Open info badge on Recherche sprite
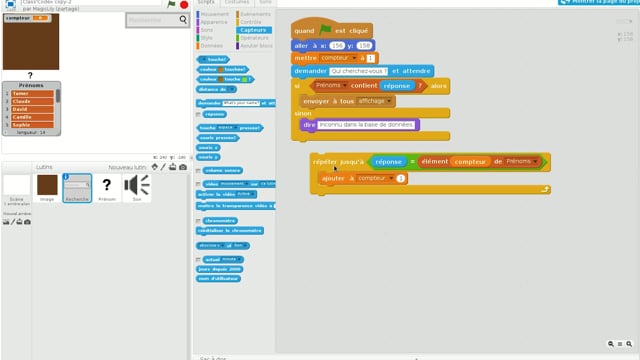Viewport: 640px width, 360px height. click(x=66, y=176)
